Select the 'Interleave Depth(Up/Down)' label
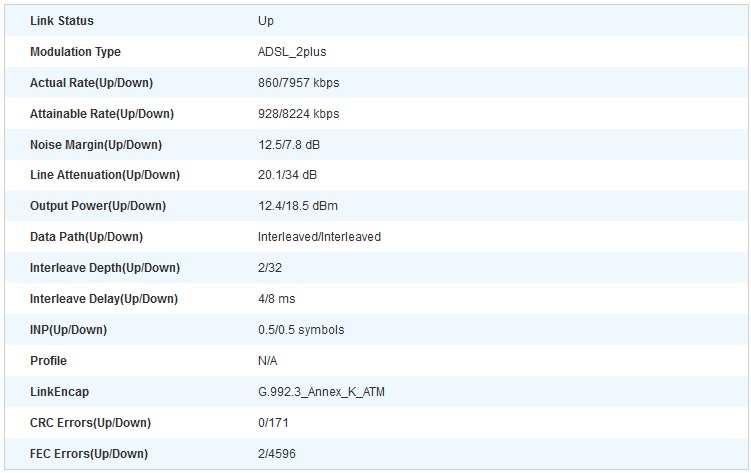751x473 pixels. (105, 268)
